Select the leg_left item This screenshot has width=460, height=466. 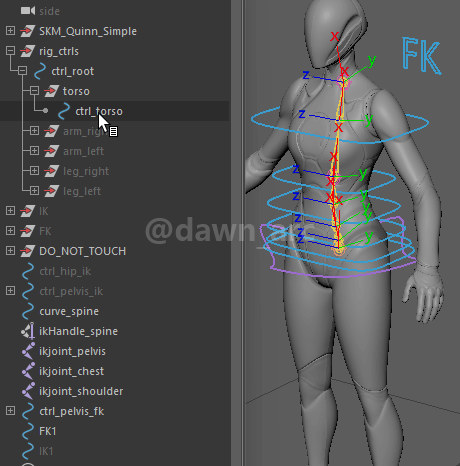(x=82, y=191)
